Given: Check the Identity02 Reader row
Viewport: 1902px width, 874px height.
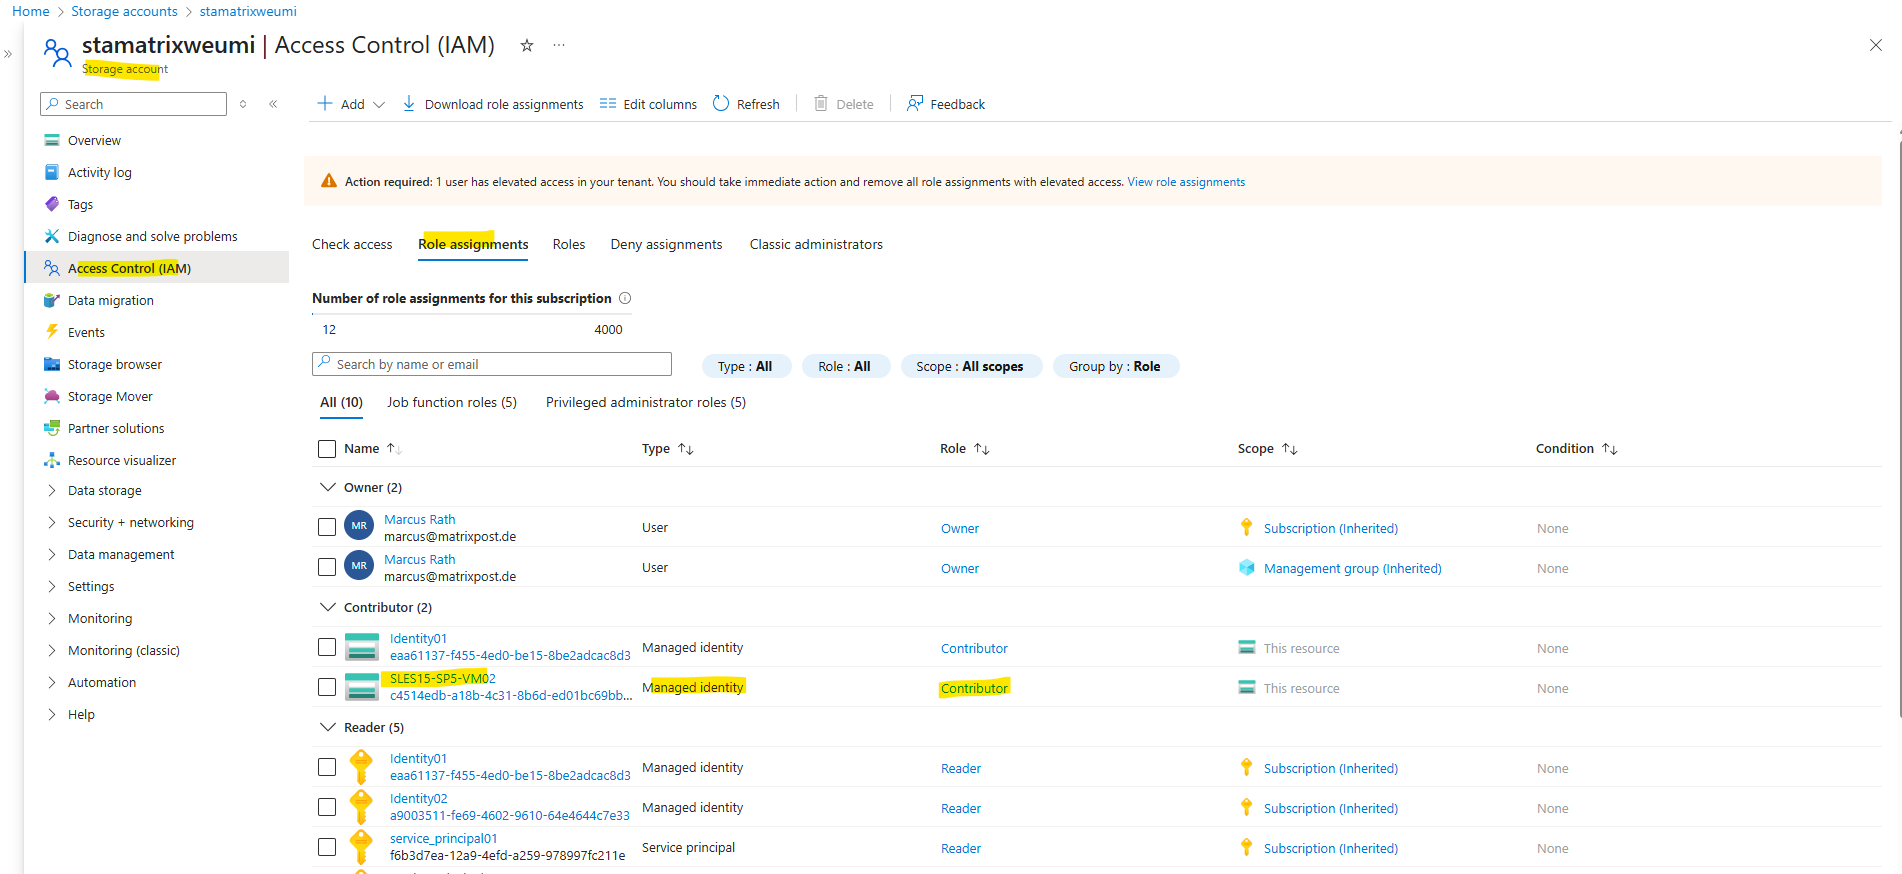Looking at the screenshot, I should [327, 807].
